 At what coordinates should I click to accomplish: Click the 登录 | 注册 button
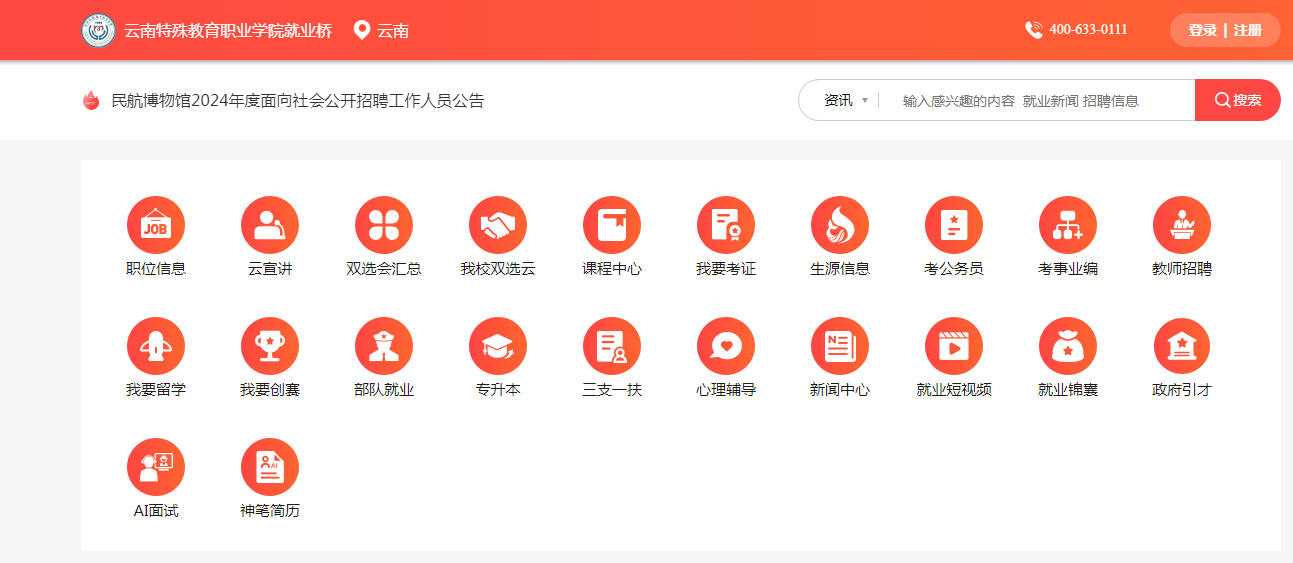[x=1224, y=30]
